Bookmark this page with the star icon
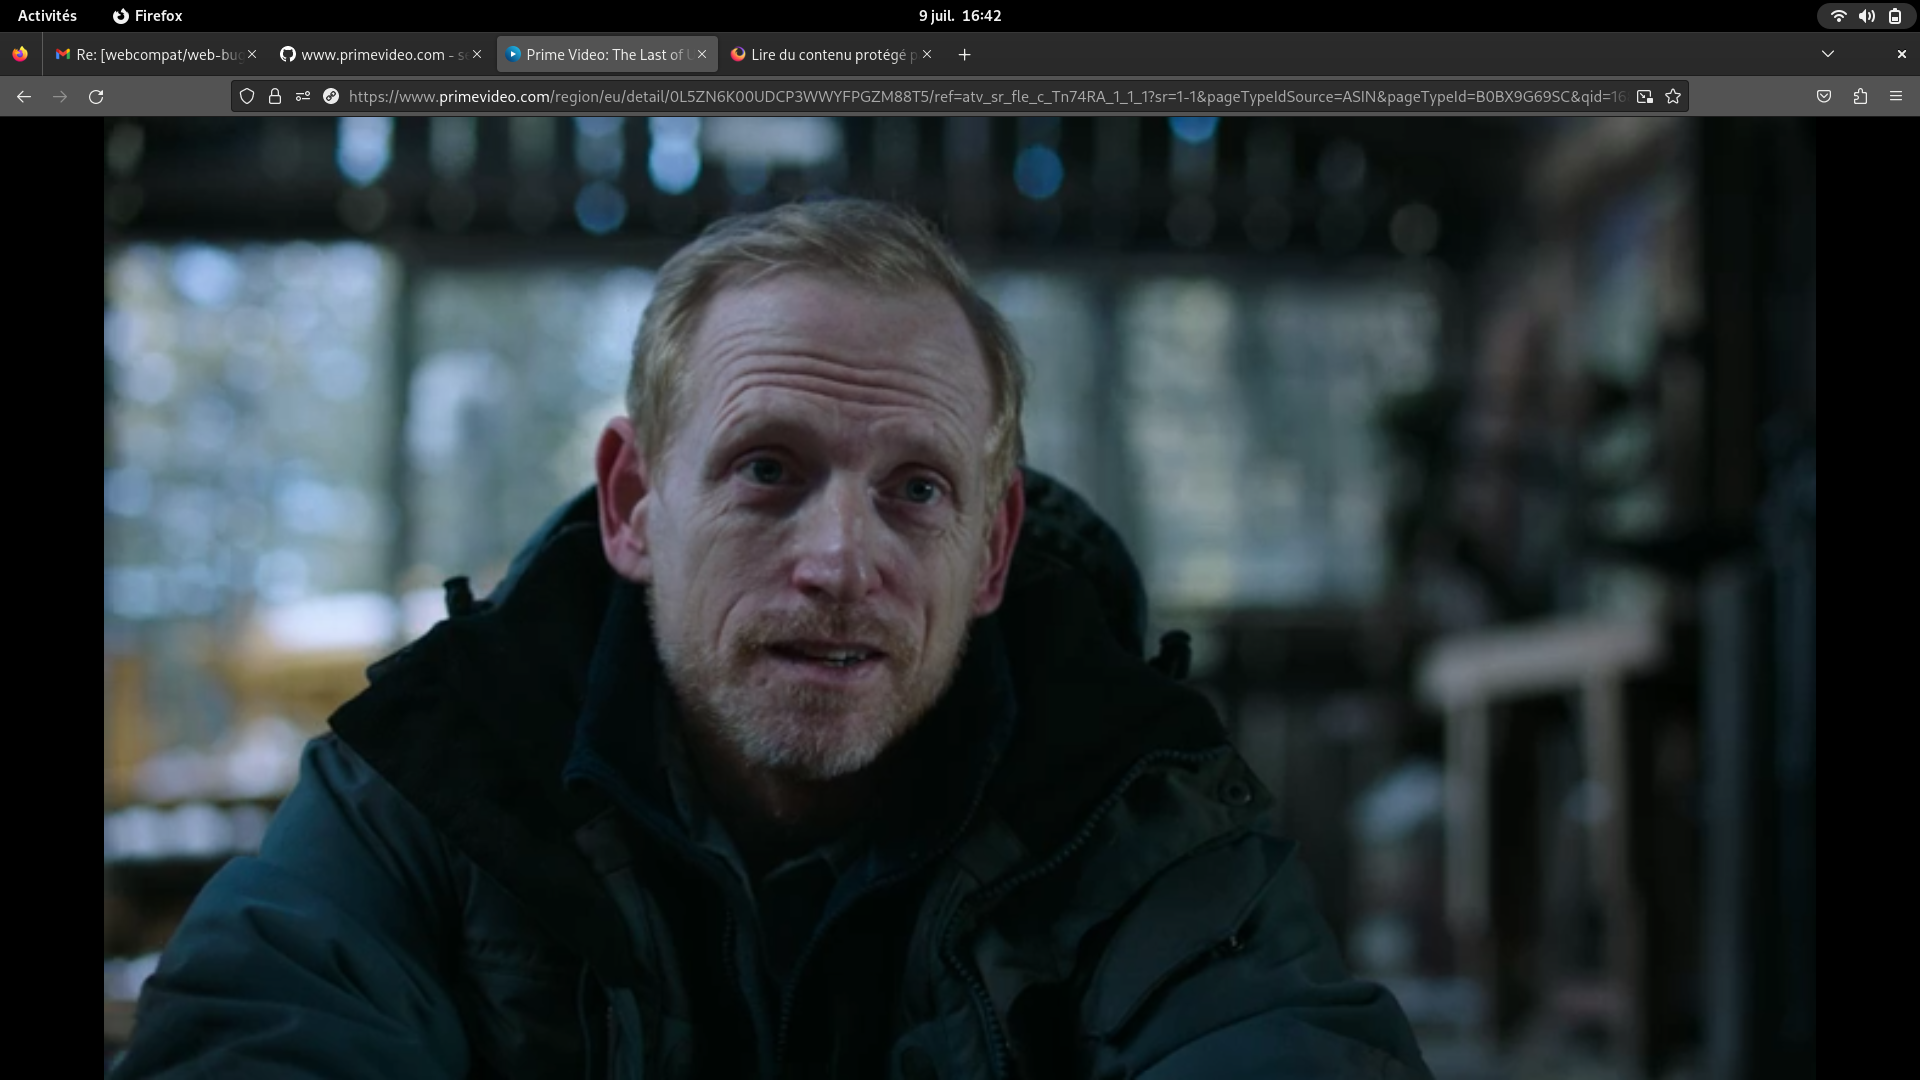 (1673, 96)
